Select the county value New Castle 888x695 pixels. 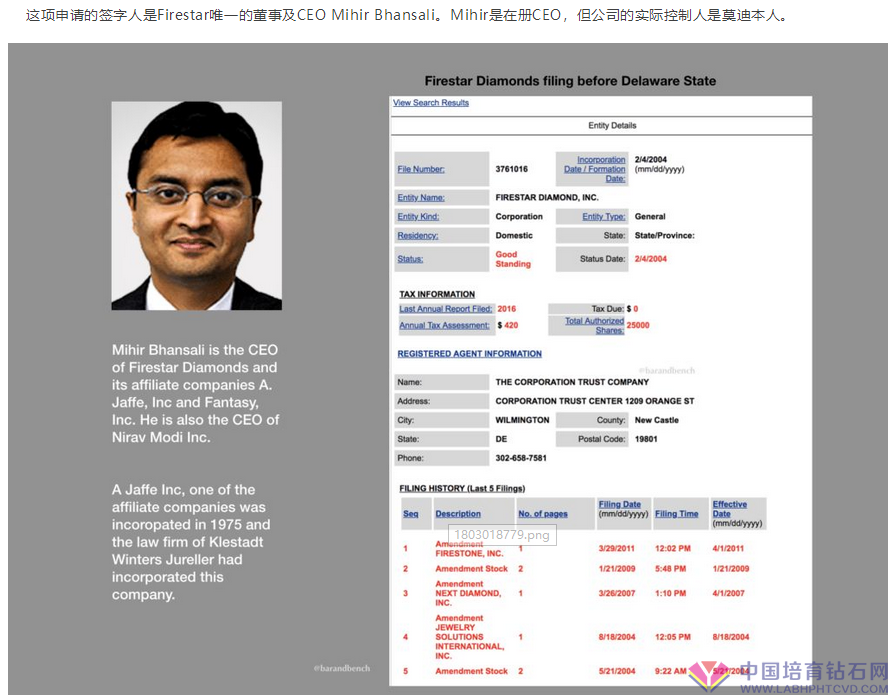point(656,420)
